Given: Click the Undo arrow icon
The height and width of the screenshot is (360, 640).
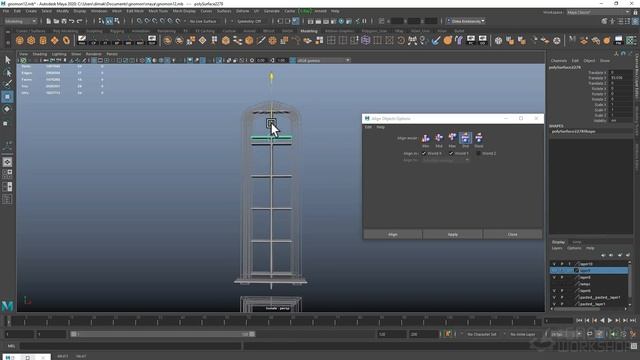Looking at the screenshot, I should [x=72, y=21].
